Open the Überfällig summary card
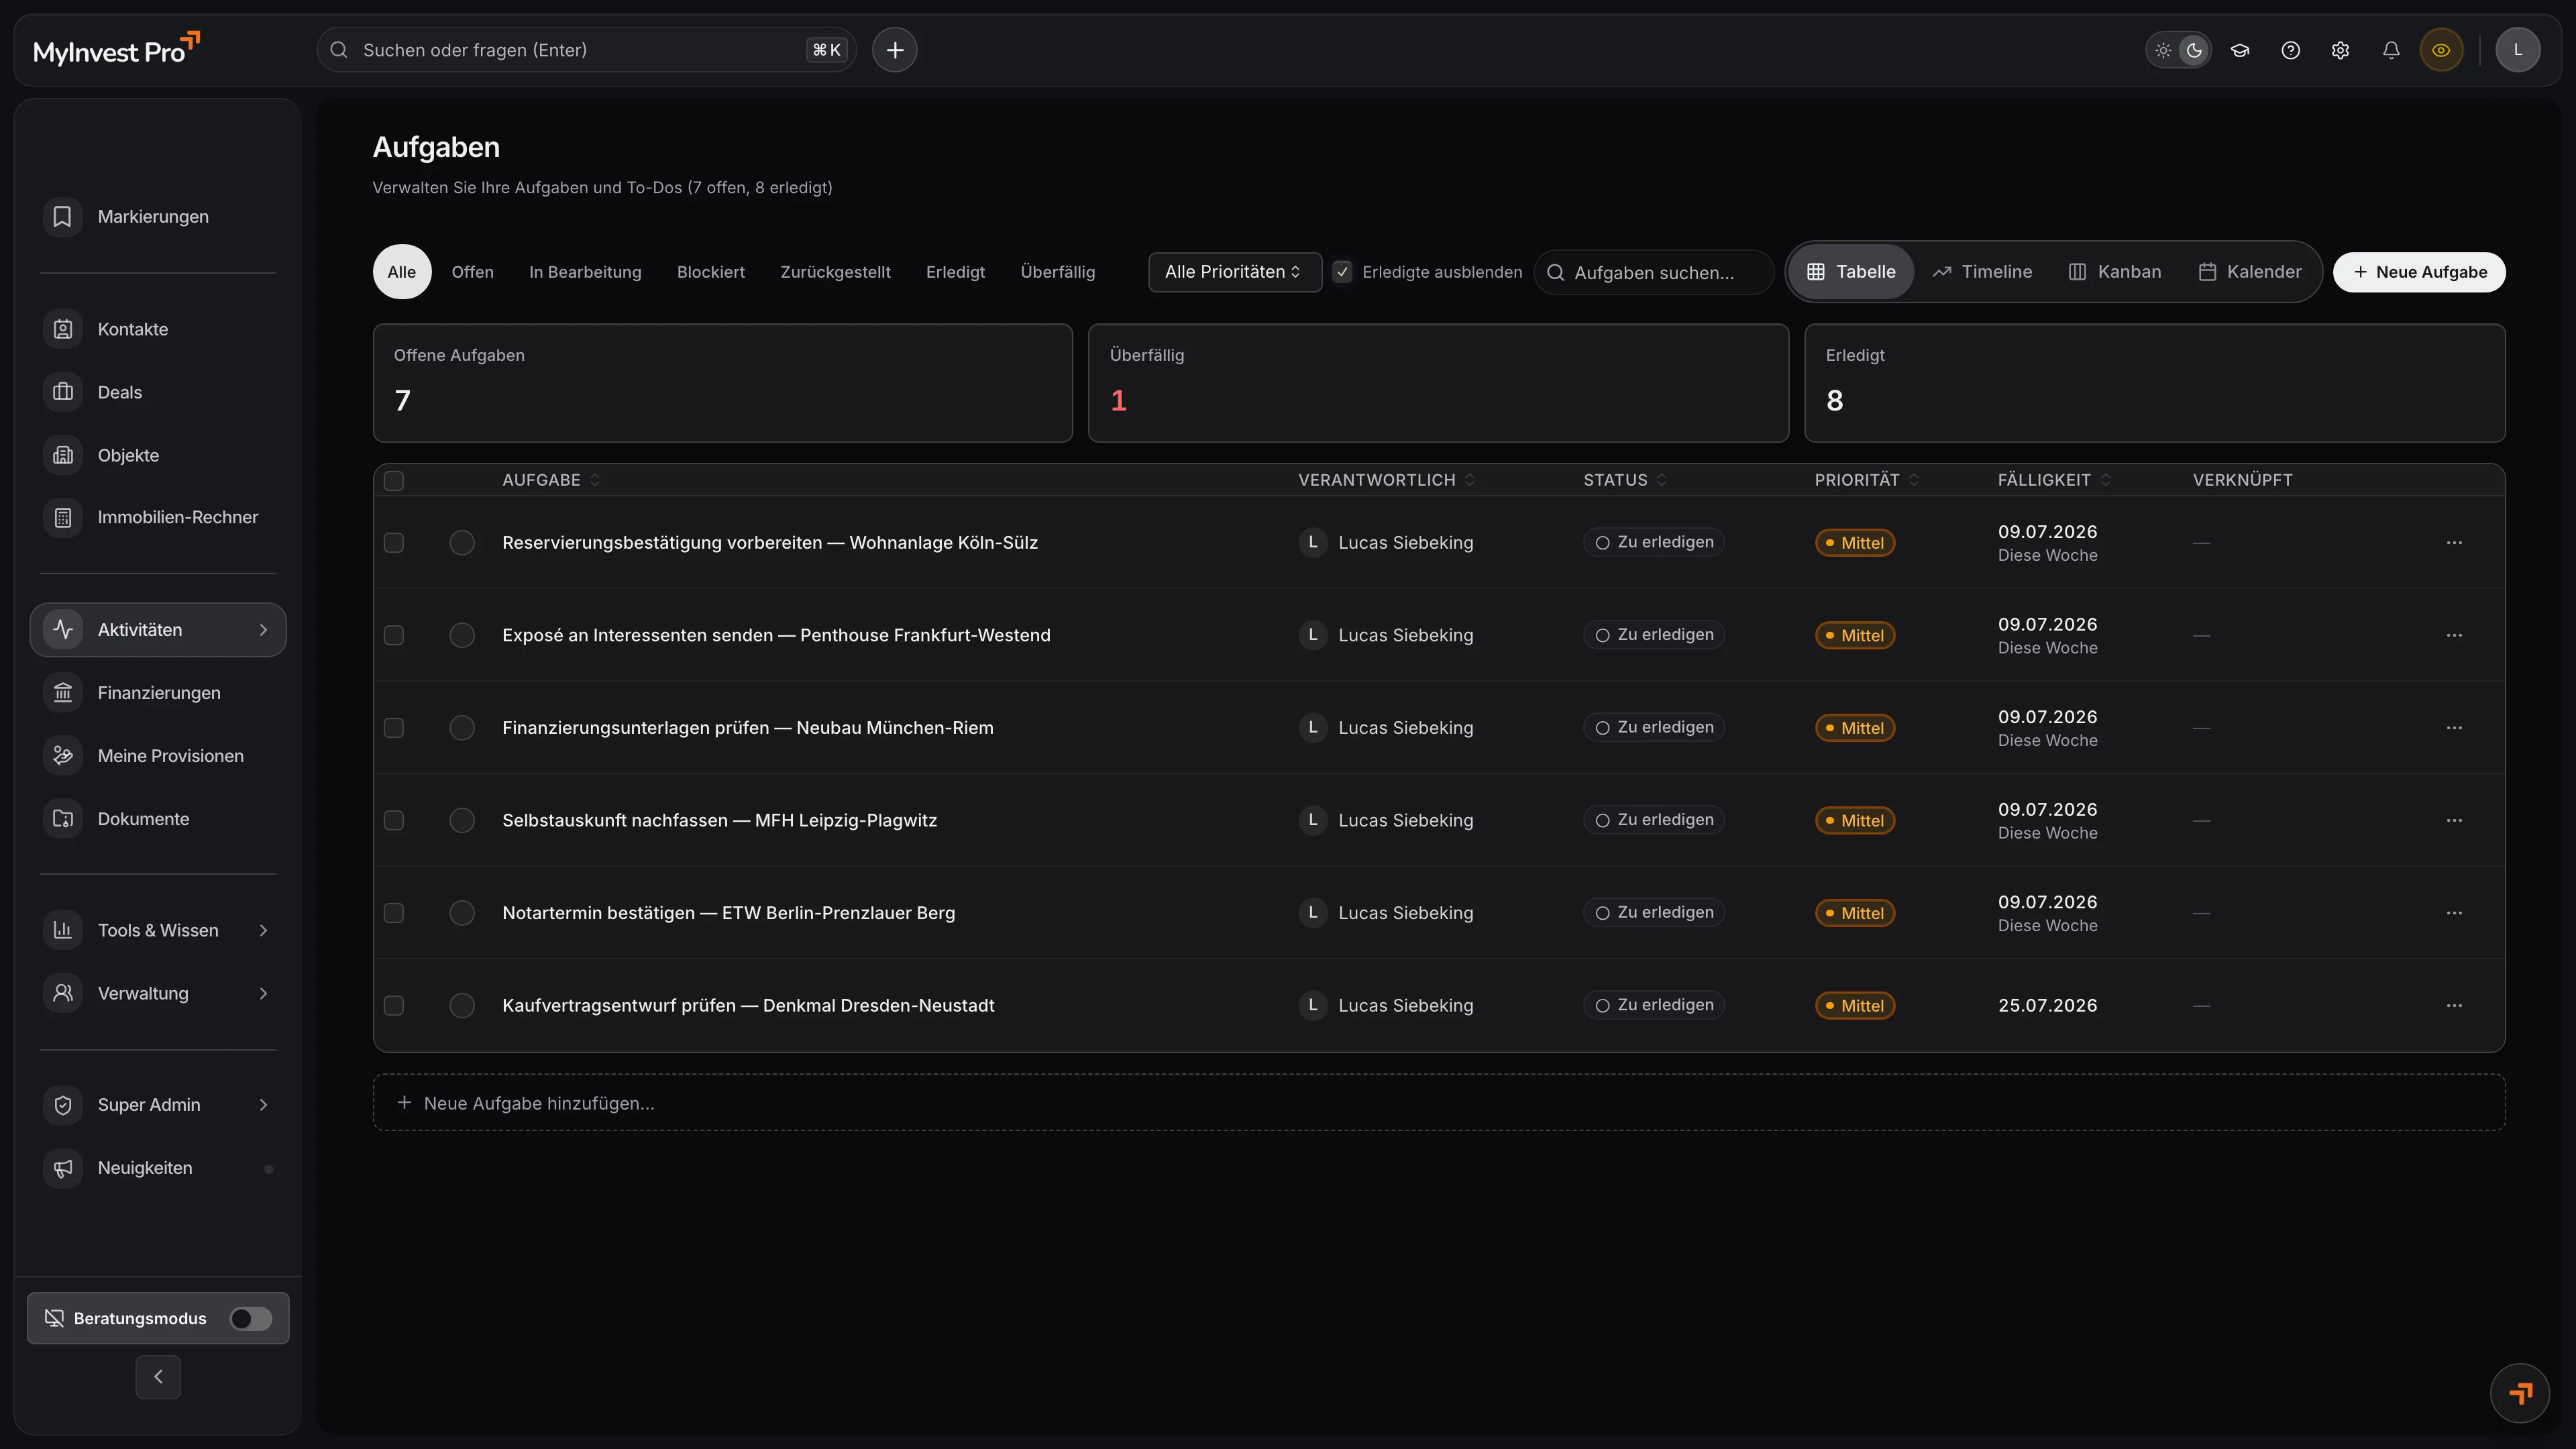Screen dimensions: 2576x1449 1438,383
